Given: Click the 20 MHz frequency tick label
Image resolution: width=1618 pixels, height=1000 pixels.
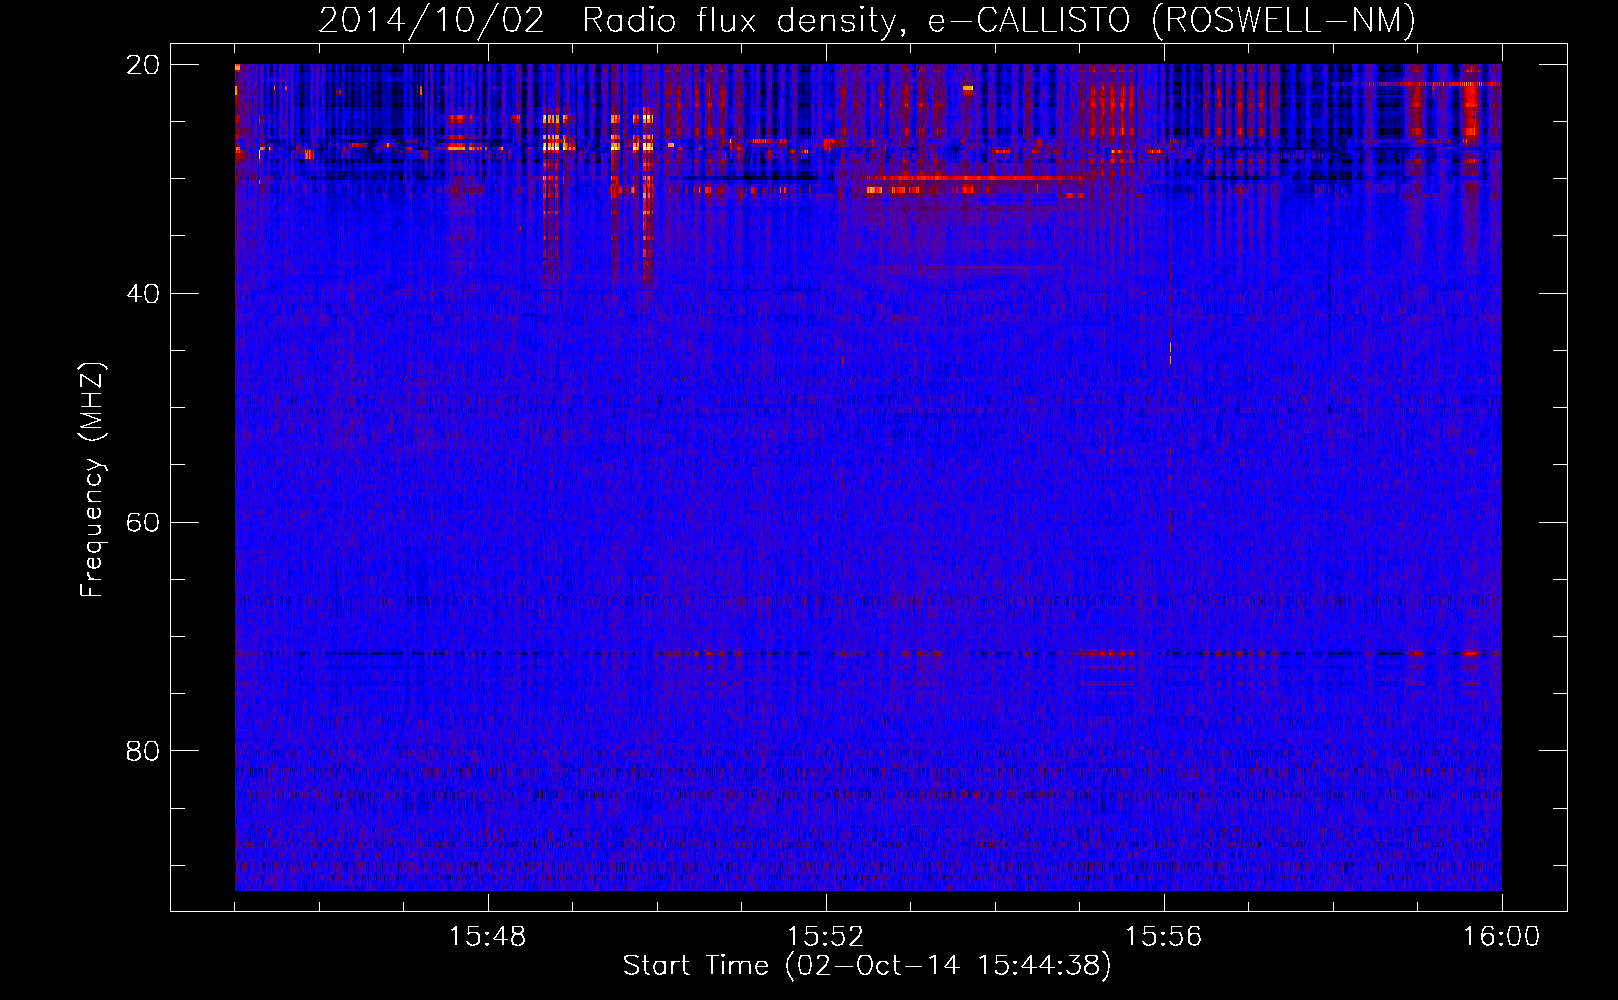Looking at the screenshot, I should [142, 65].
